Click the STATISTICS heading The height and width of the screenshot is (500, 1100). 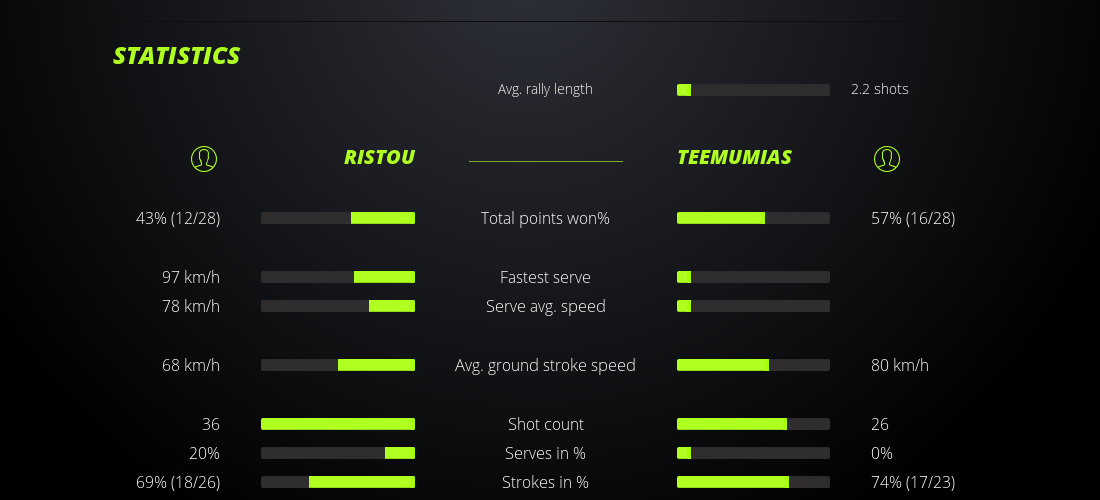point(177,56)
